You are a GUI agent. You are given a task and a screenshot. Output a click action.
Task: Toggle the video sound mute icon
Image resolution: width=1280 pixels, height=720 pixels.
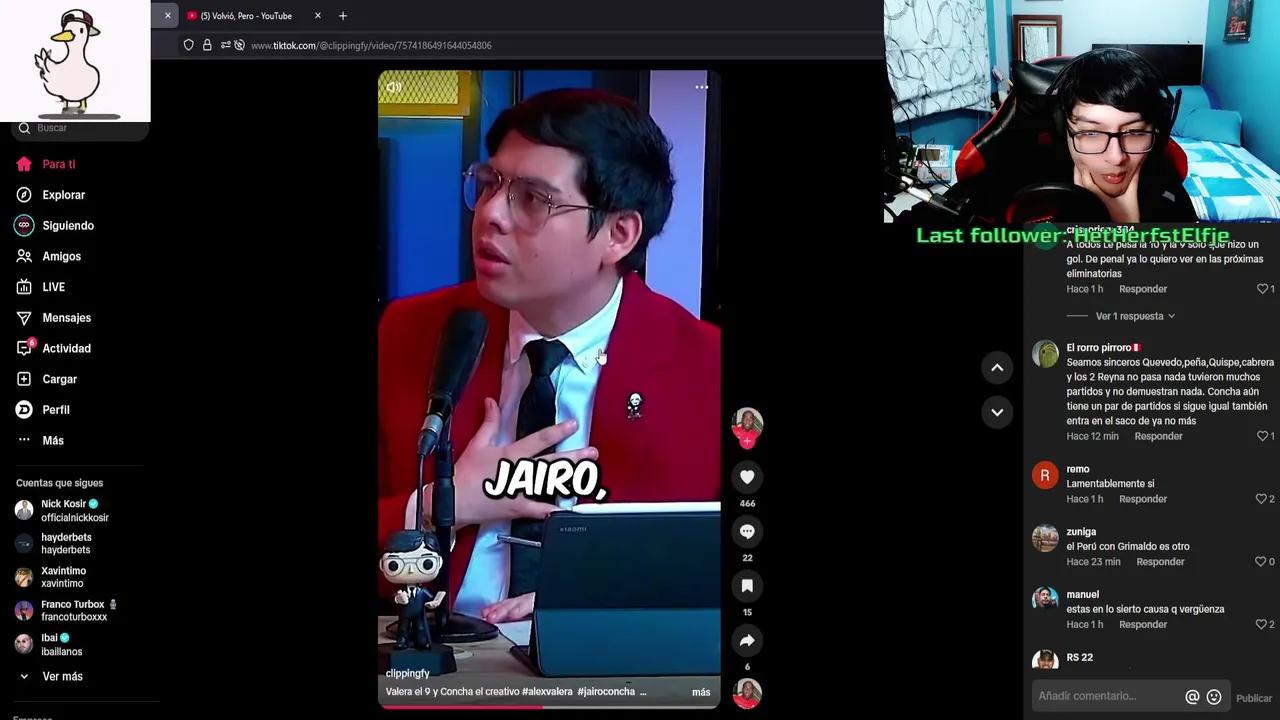point(394,87)
